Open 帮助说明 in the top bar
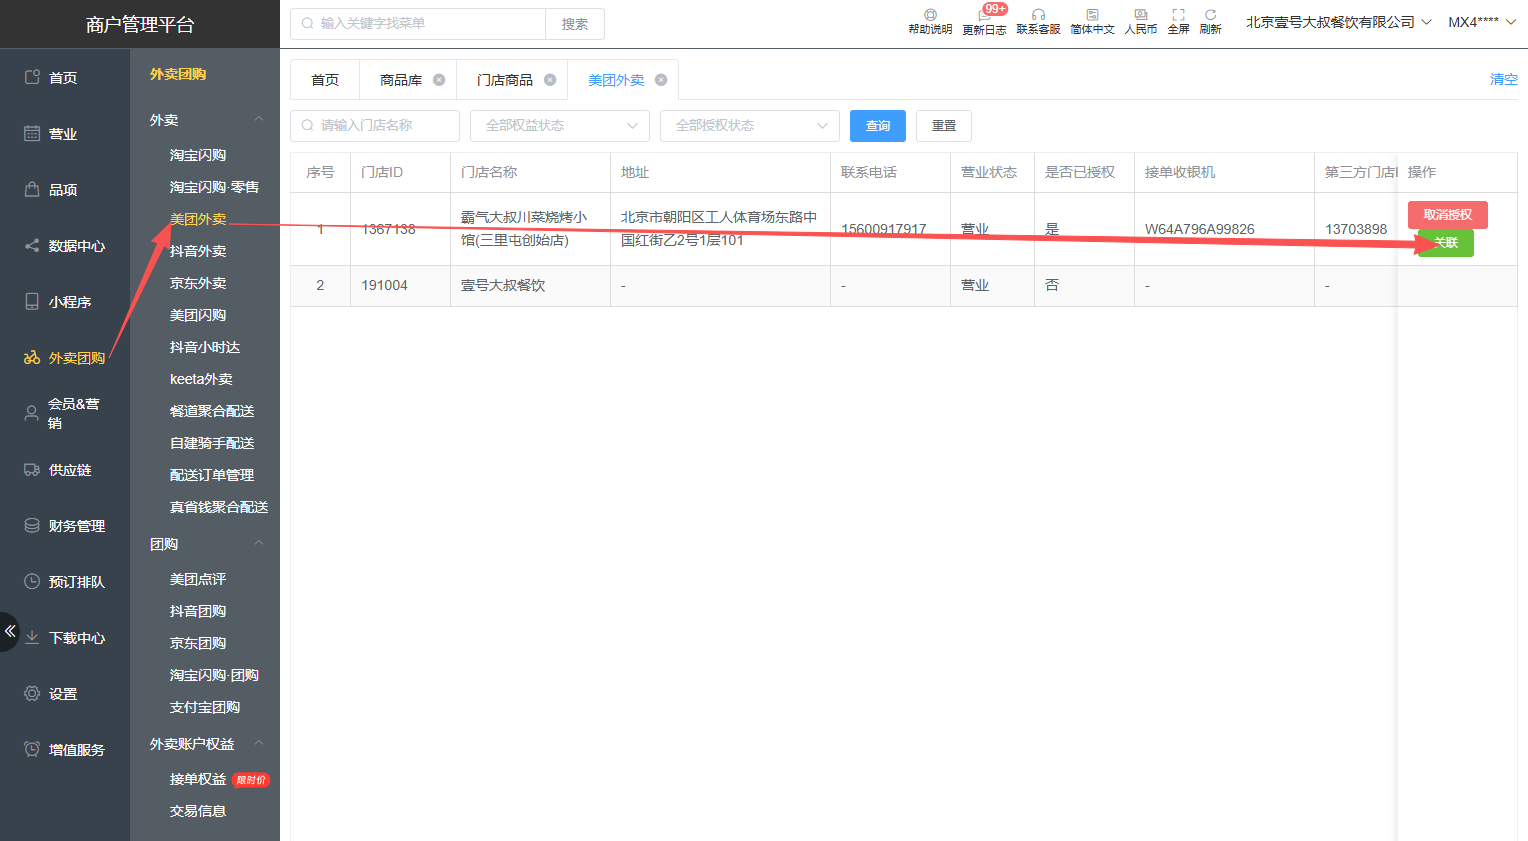 pos(930,21)
